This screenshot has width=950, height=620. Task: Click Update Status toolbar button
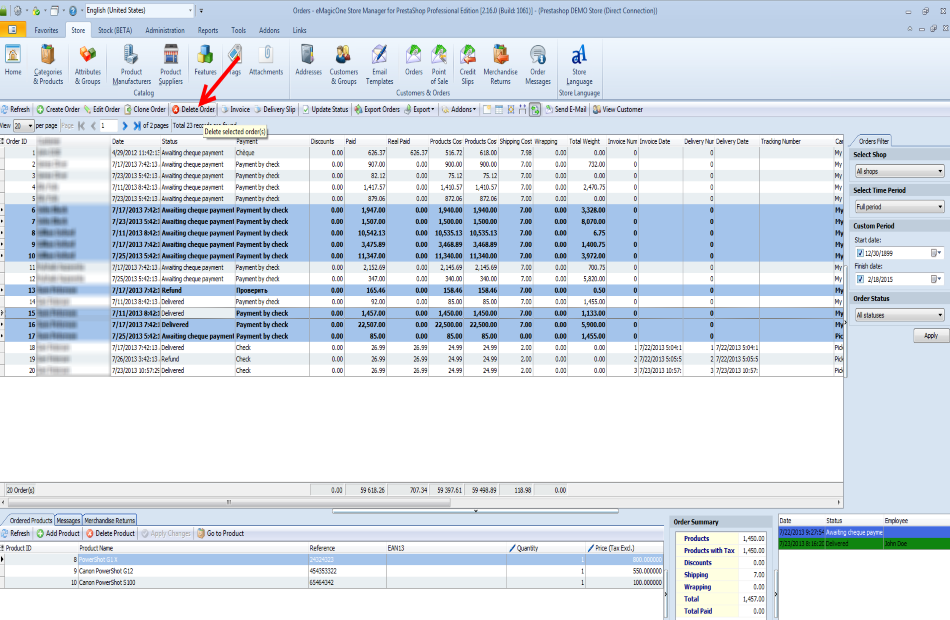coord(325,110)
